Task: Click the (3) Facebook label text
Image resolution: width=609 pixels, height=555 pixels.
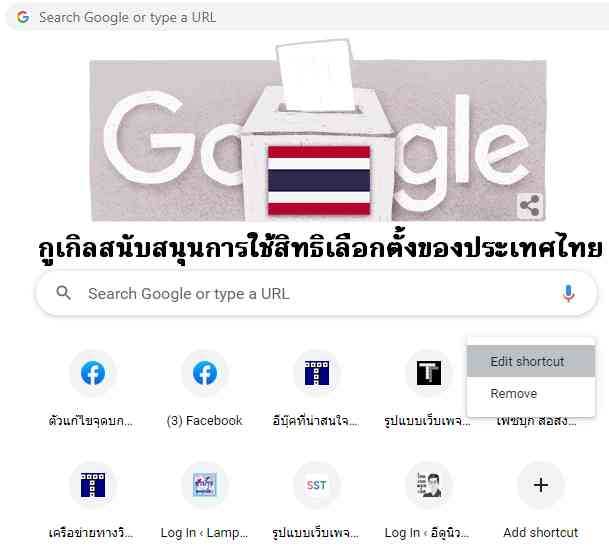Action: tap(204, 421)
